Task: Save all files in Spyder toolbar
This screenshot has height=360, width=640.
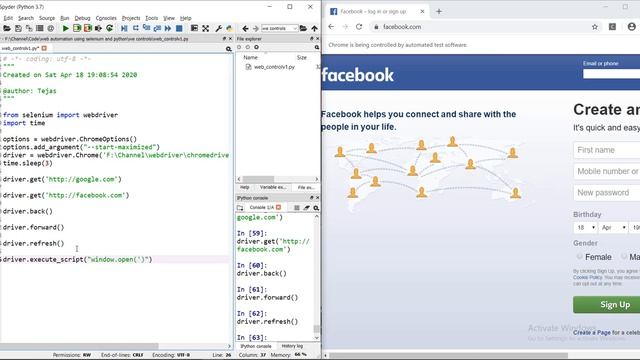Action: (x=29, y=29)
